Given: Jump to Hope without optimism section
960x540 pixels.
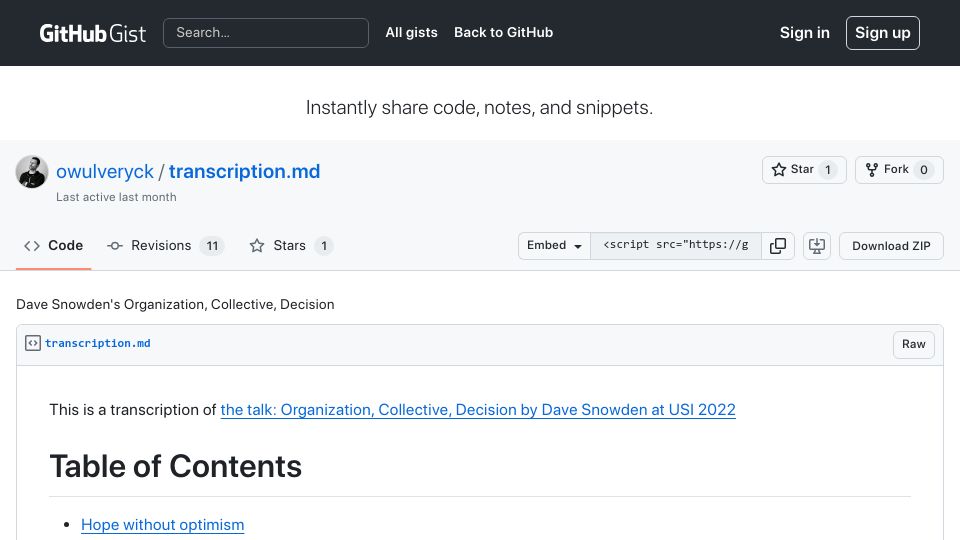Looking at the screenshot, I should 162,525.
